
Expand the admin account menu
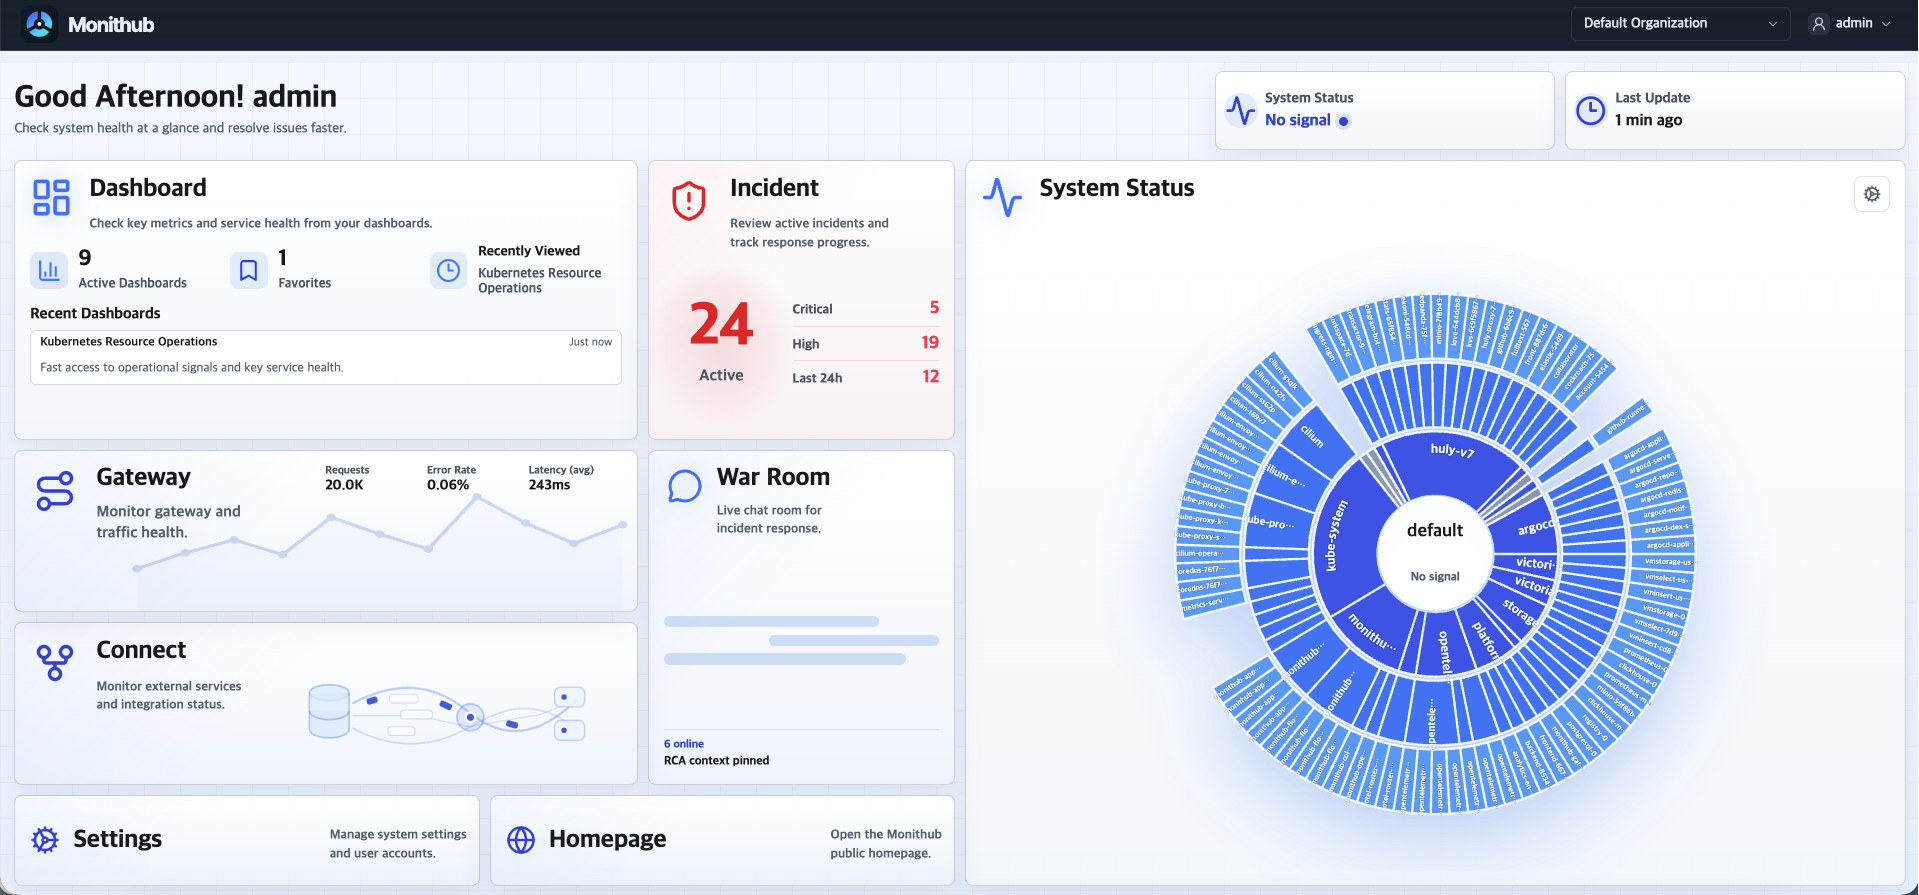coord(1852,23)
